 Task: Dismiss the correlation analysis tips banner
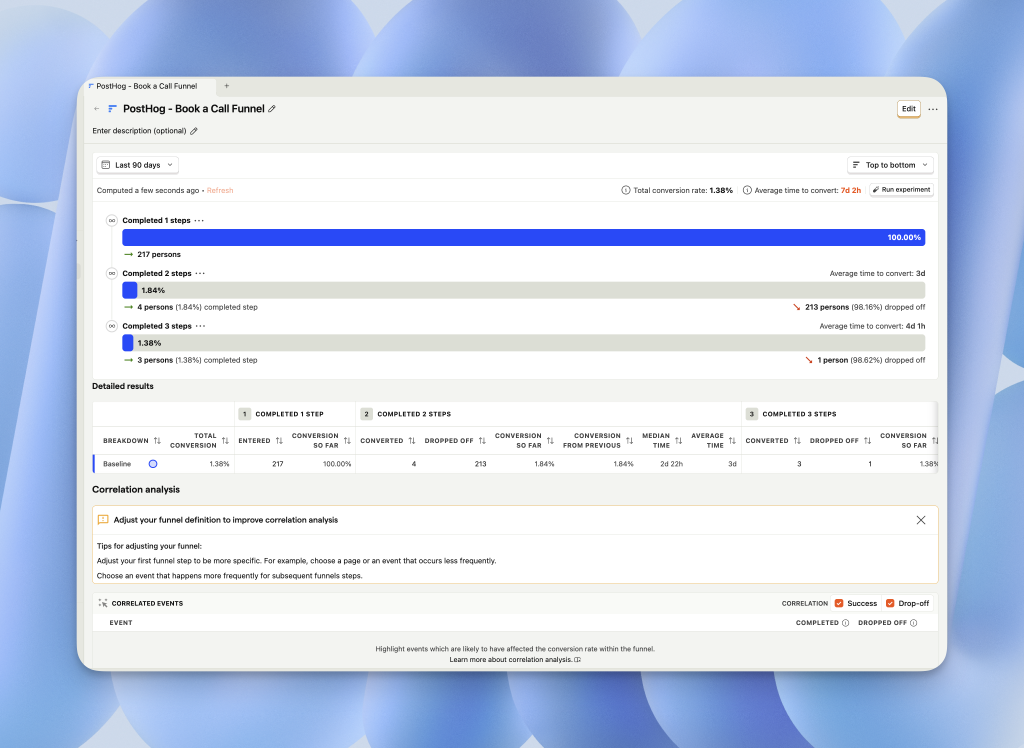click(x=921, y=520)
